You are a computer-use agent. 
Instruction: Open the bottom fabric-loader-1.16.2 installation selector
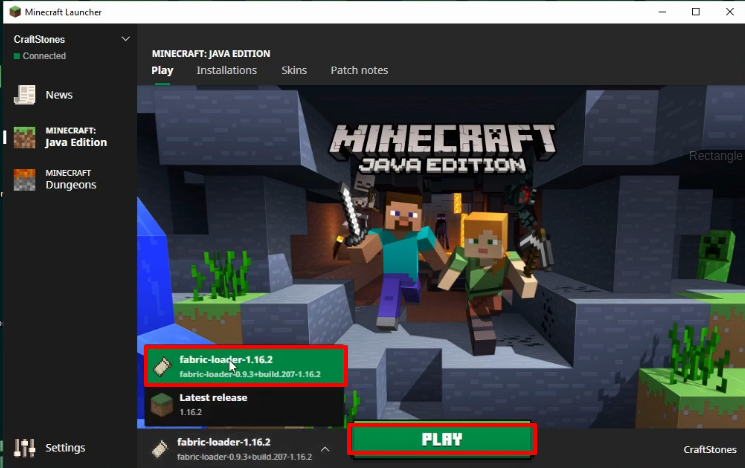tap(241, 449)
